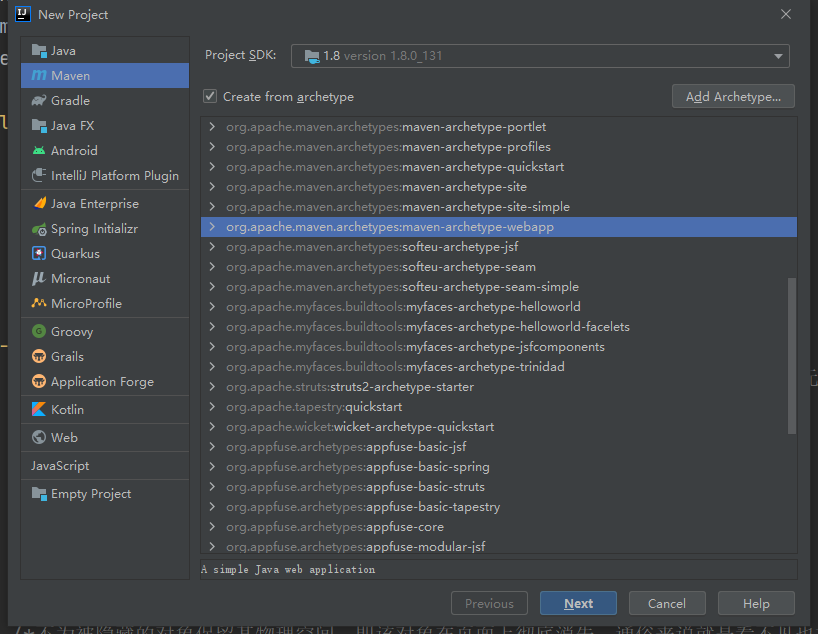Viewport: 818px width, 634px height.
Task: Click the Micronaut mu icon
Action: tap(39, 279)
